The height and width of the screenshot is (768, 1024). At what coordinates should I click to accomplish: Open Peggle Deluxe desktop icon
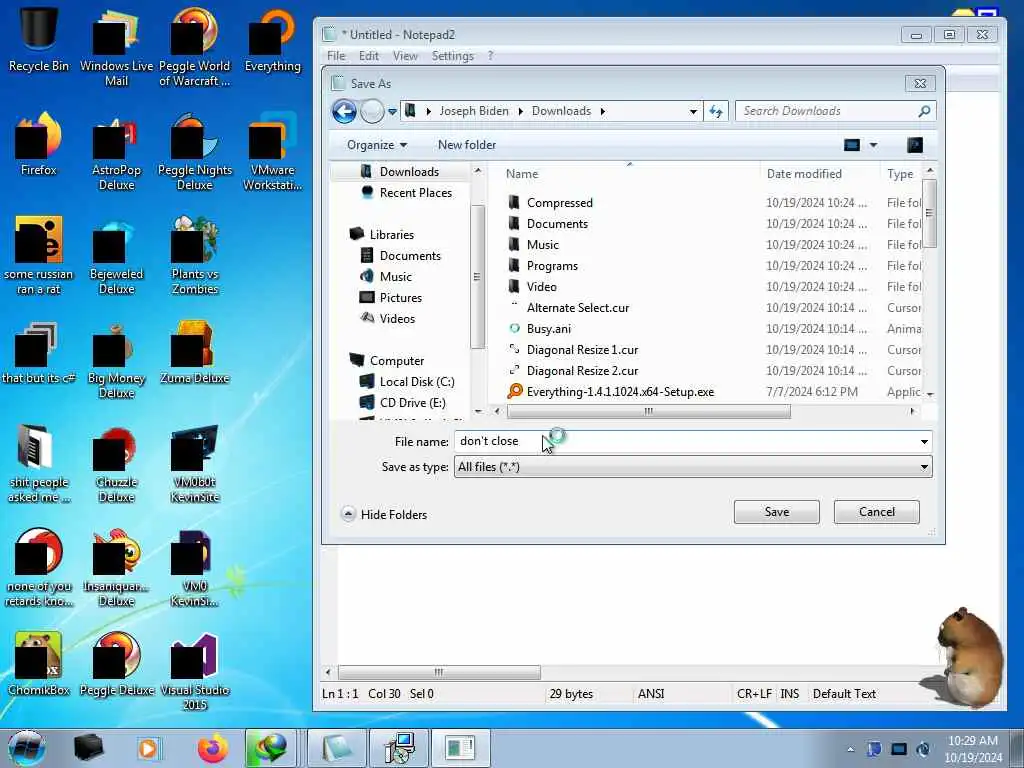coord(116,664)
